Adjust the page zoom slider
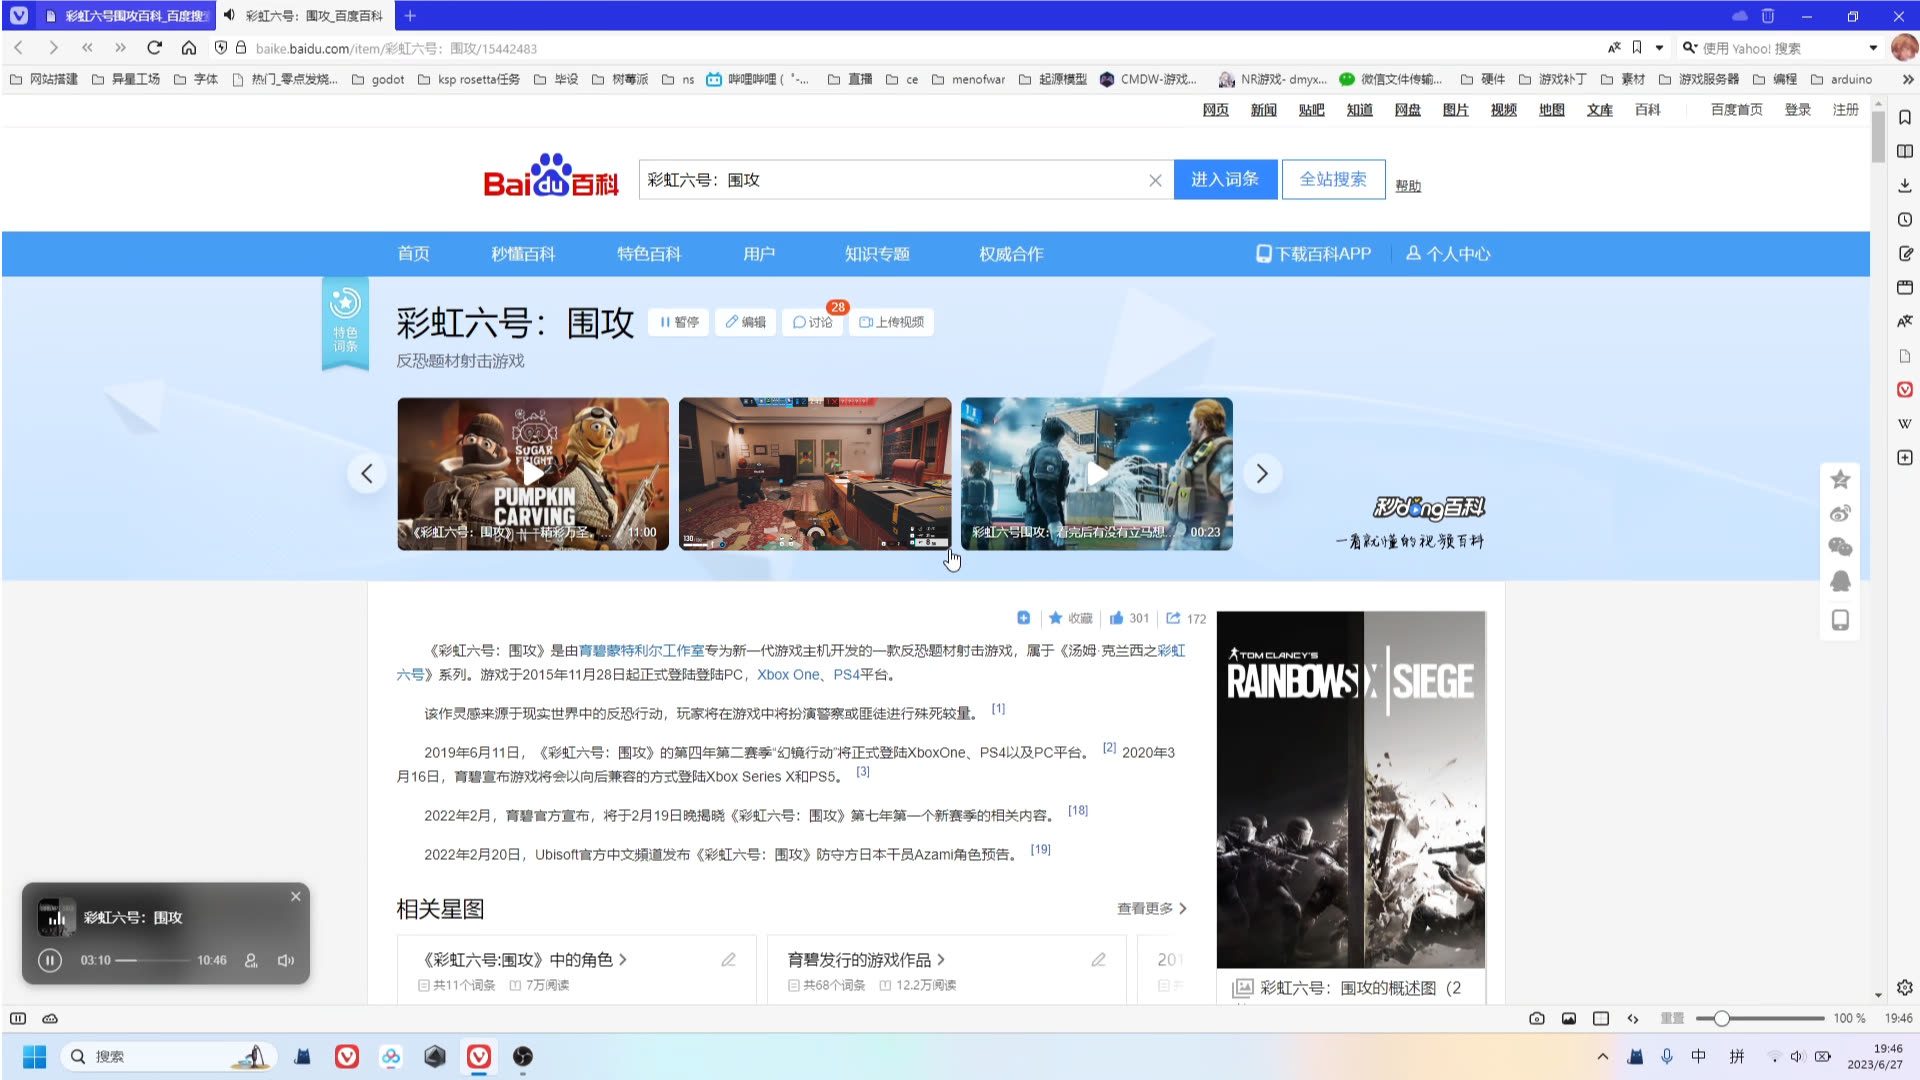Viewport: 1920px width, 1080px height. [x=1760, y=1018]
